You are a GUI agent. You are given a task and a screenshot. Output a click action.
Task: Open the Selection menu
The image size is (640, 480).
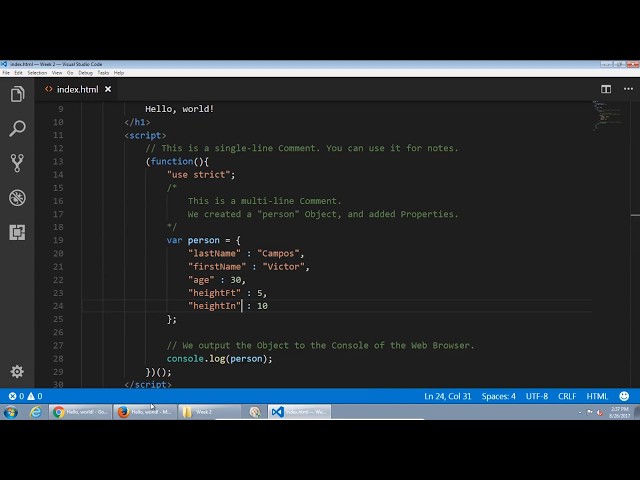[x=37, y=73]
